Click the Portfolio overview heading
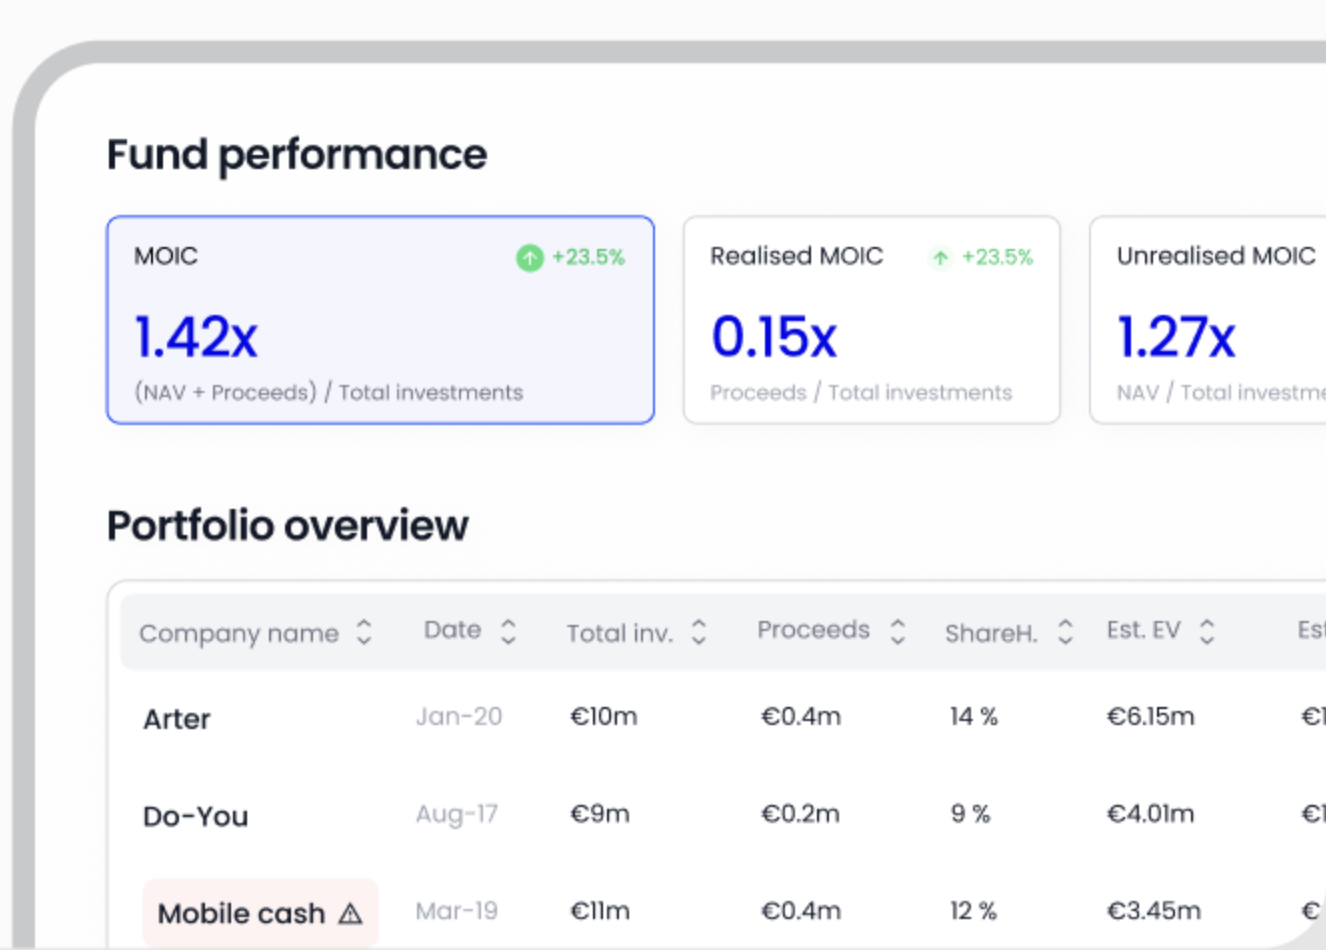 coord(288,526)
